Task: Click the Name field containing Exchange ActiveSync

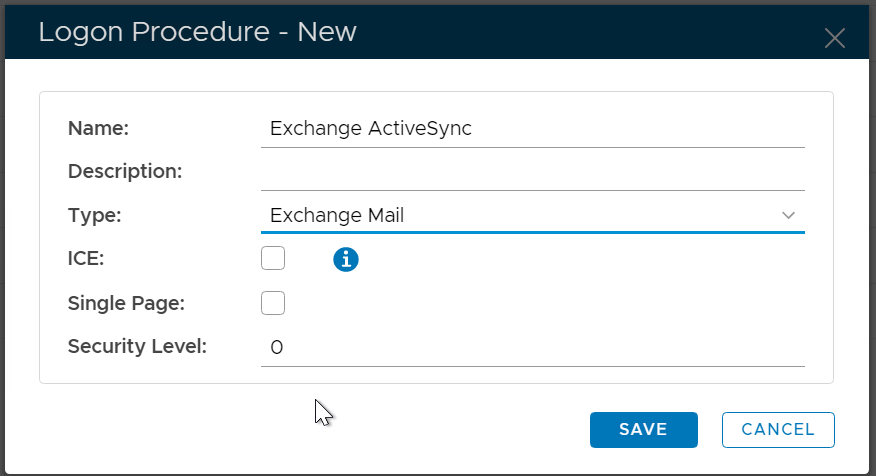Action: coord(532,128)
